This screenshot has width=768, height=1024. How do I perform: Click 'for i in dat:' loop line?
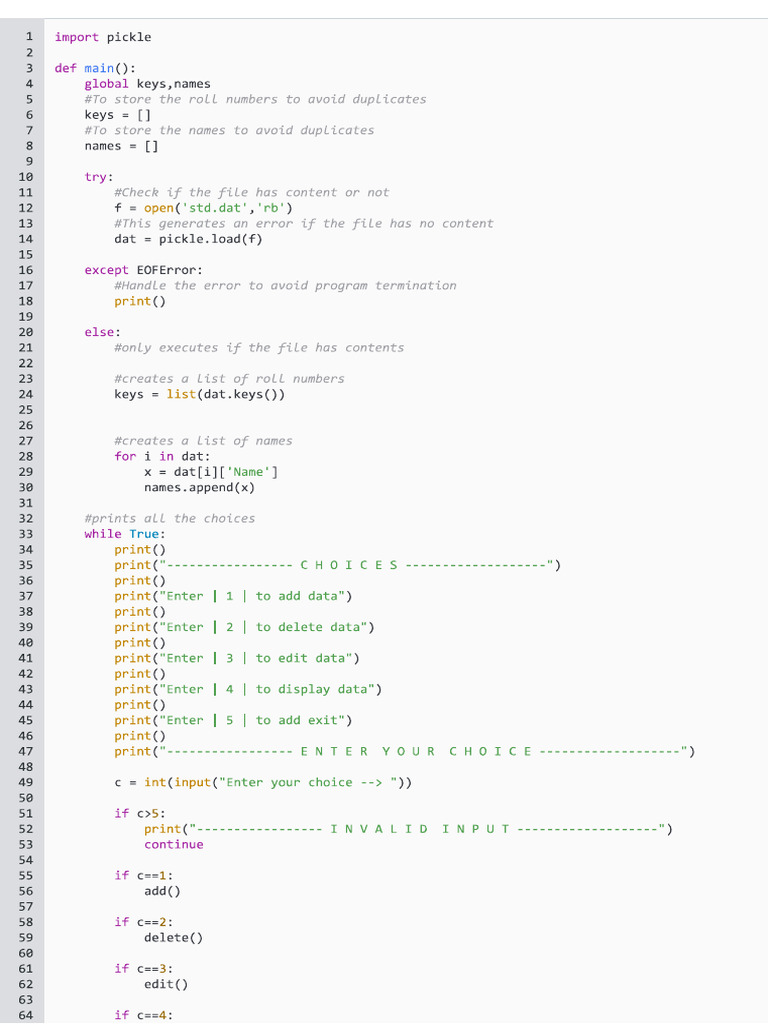click(x=163, y=456)
